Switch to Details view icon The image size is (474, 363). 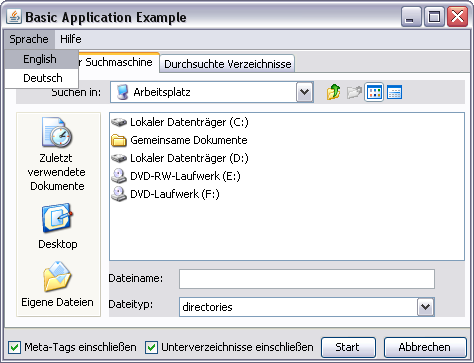394,92
